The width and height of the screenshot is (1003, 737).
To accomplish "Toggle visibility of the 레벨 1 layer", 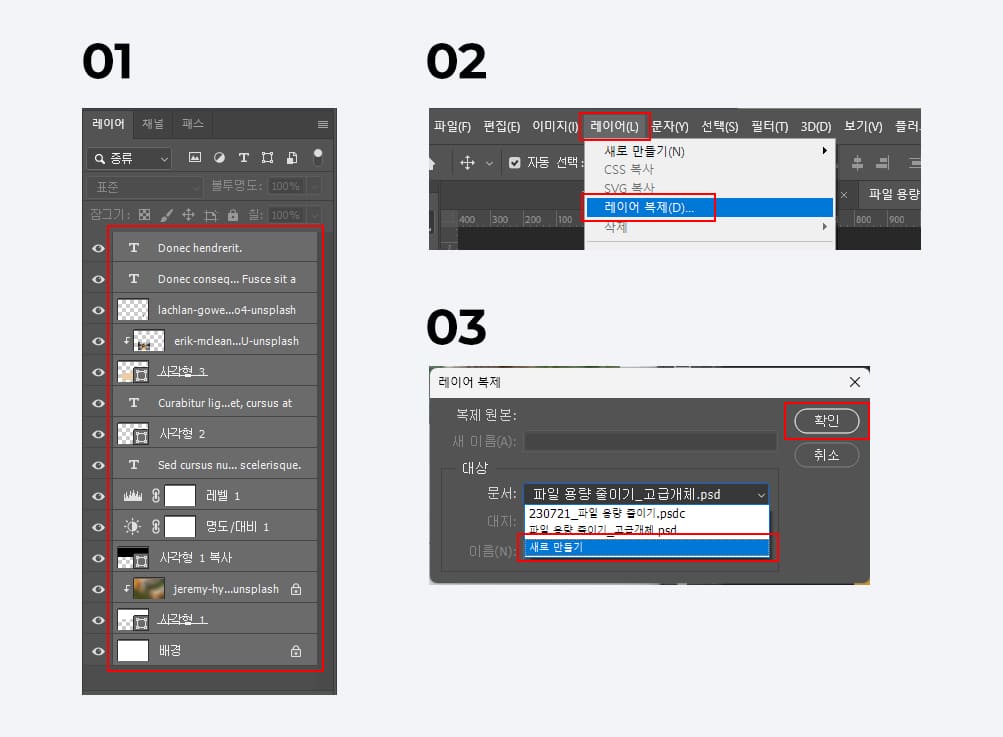I will point(98,494).
